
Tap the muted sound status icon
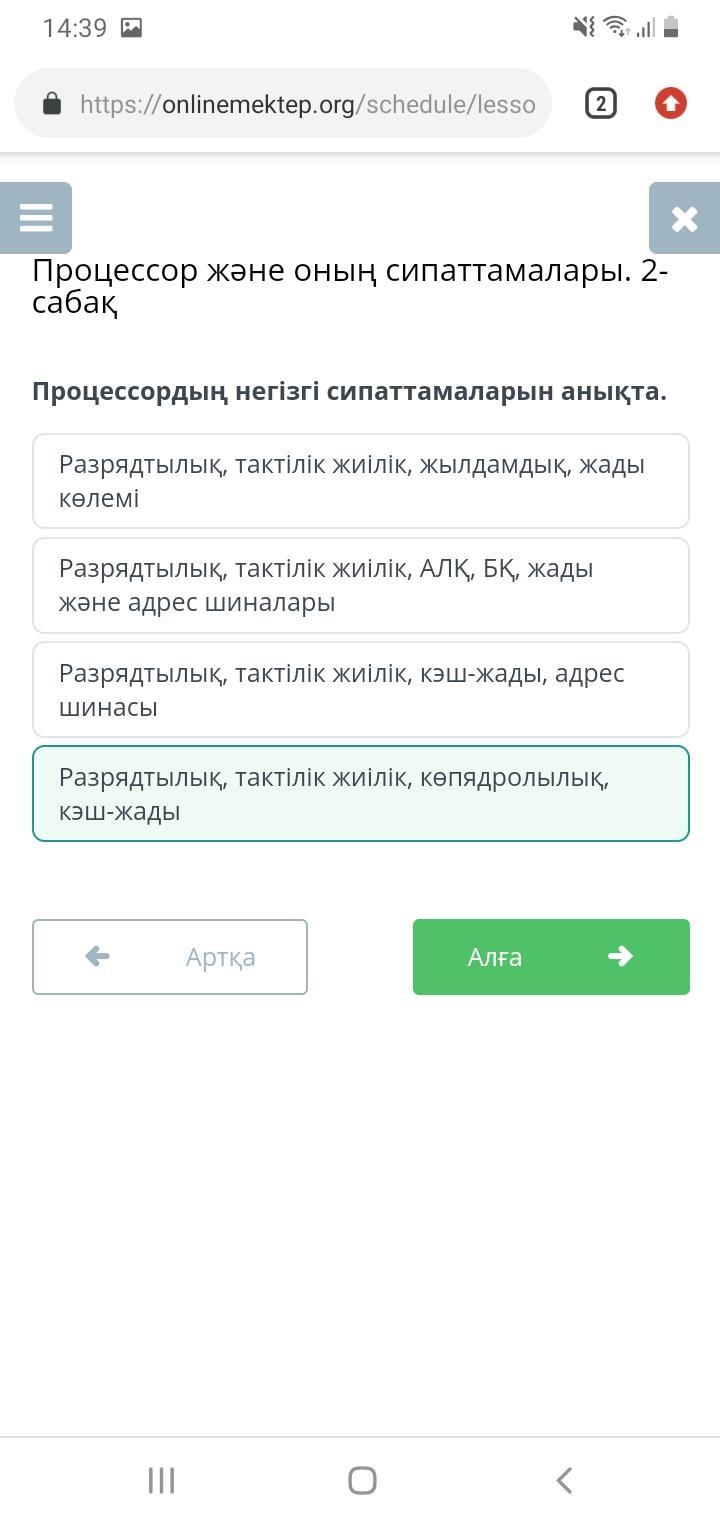point(583,28)
